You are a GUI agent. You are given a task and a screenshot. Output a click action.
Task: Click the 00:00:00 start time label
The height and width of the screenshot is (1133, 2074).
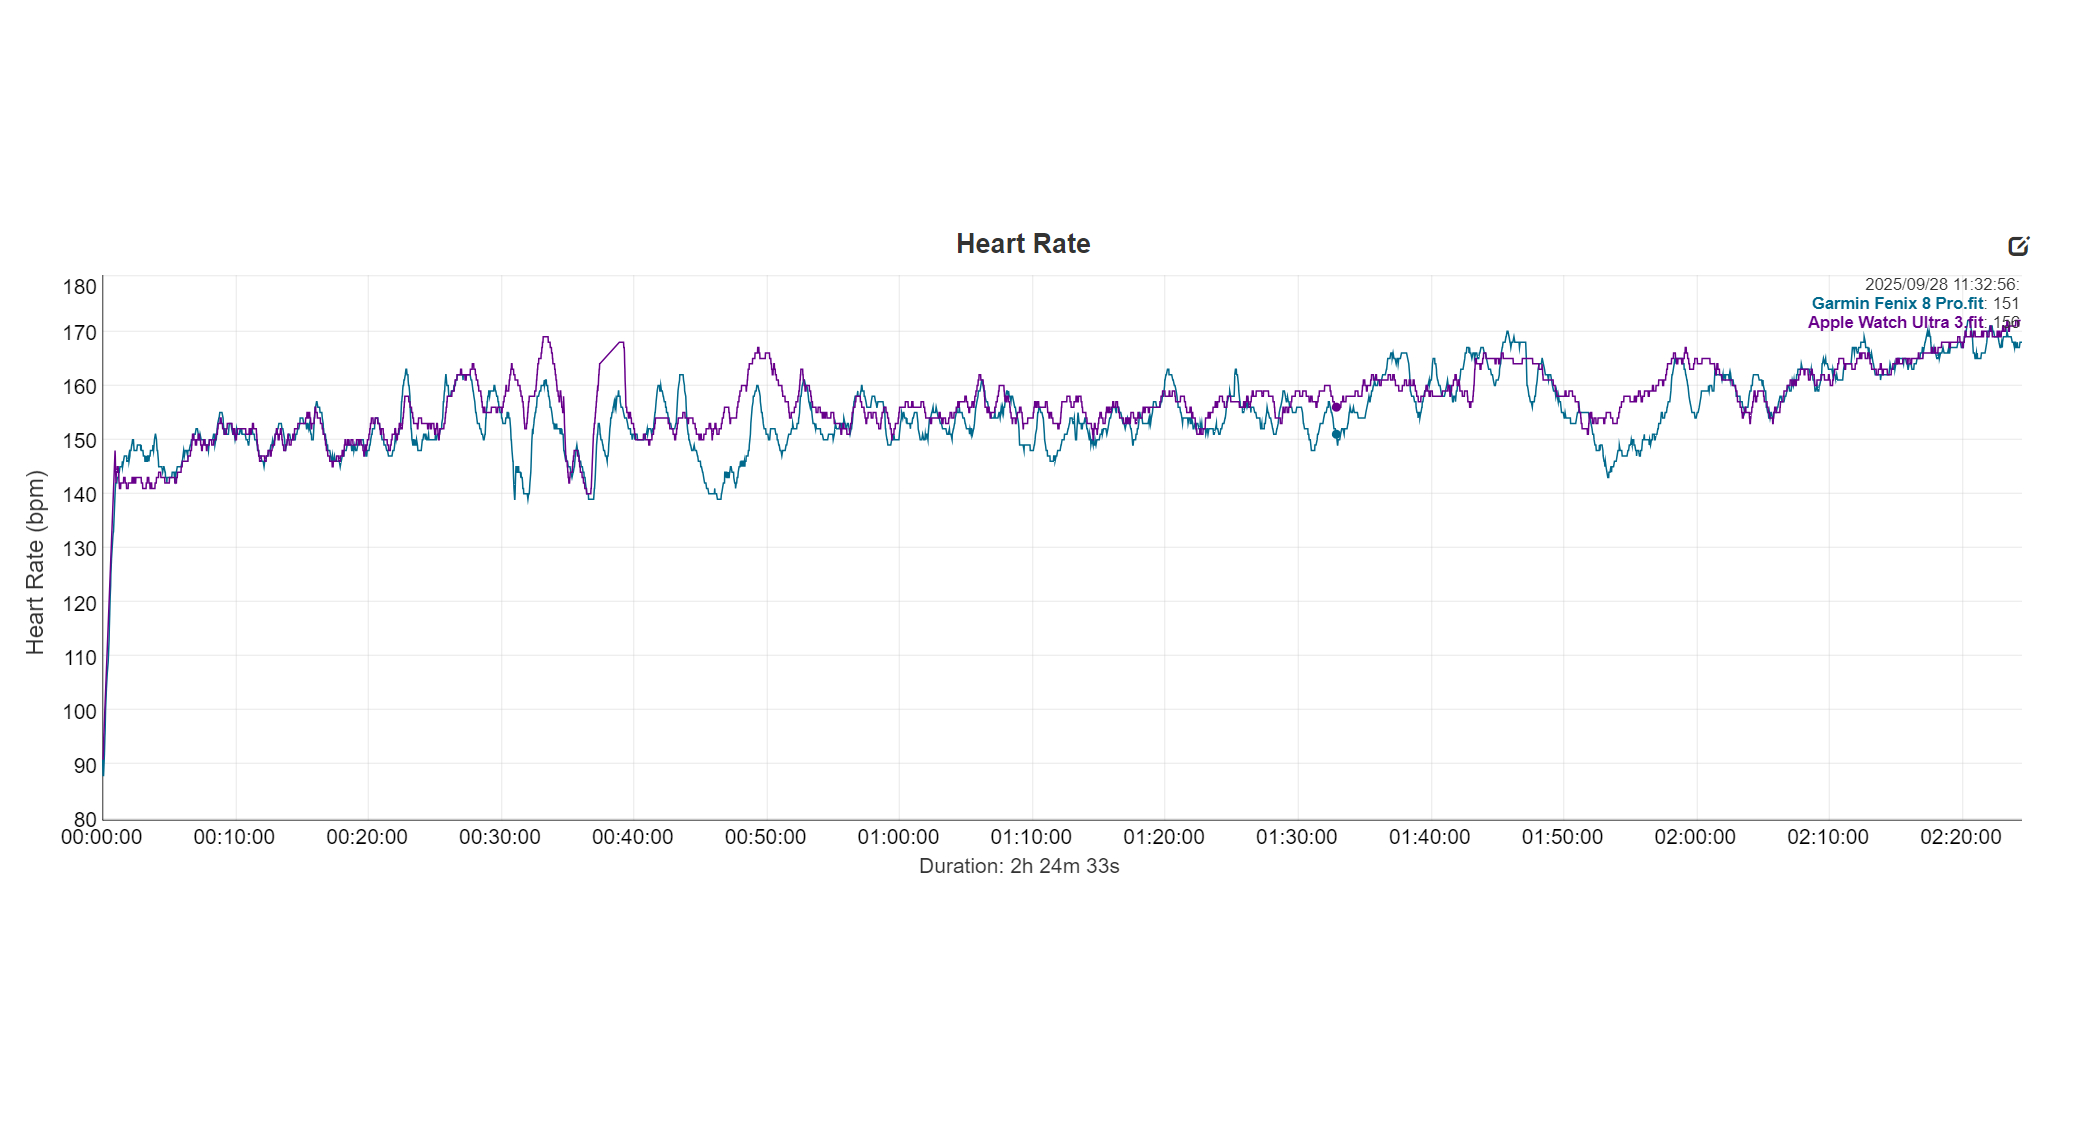pos(102,837)
